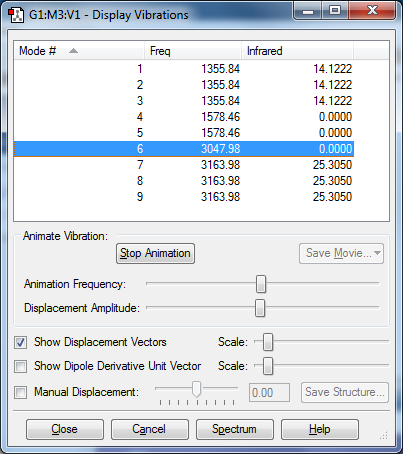Click the Cancel button

point(150,429)
